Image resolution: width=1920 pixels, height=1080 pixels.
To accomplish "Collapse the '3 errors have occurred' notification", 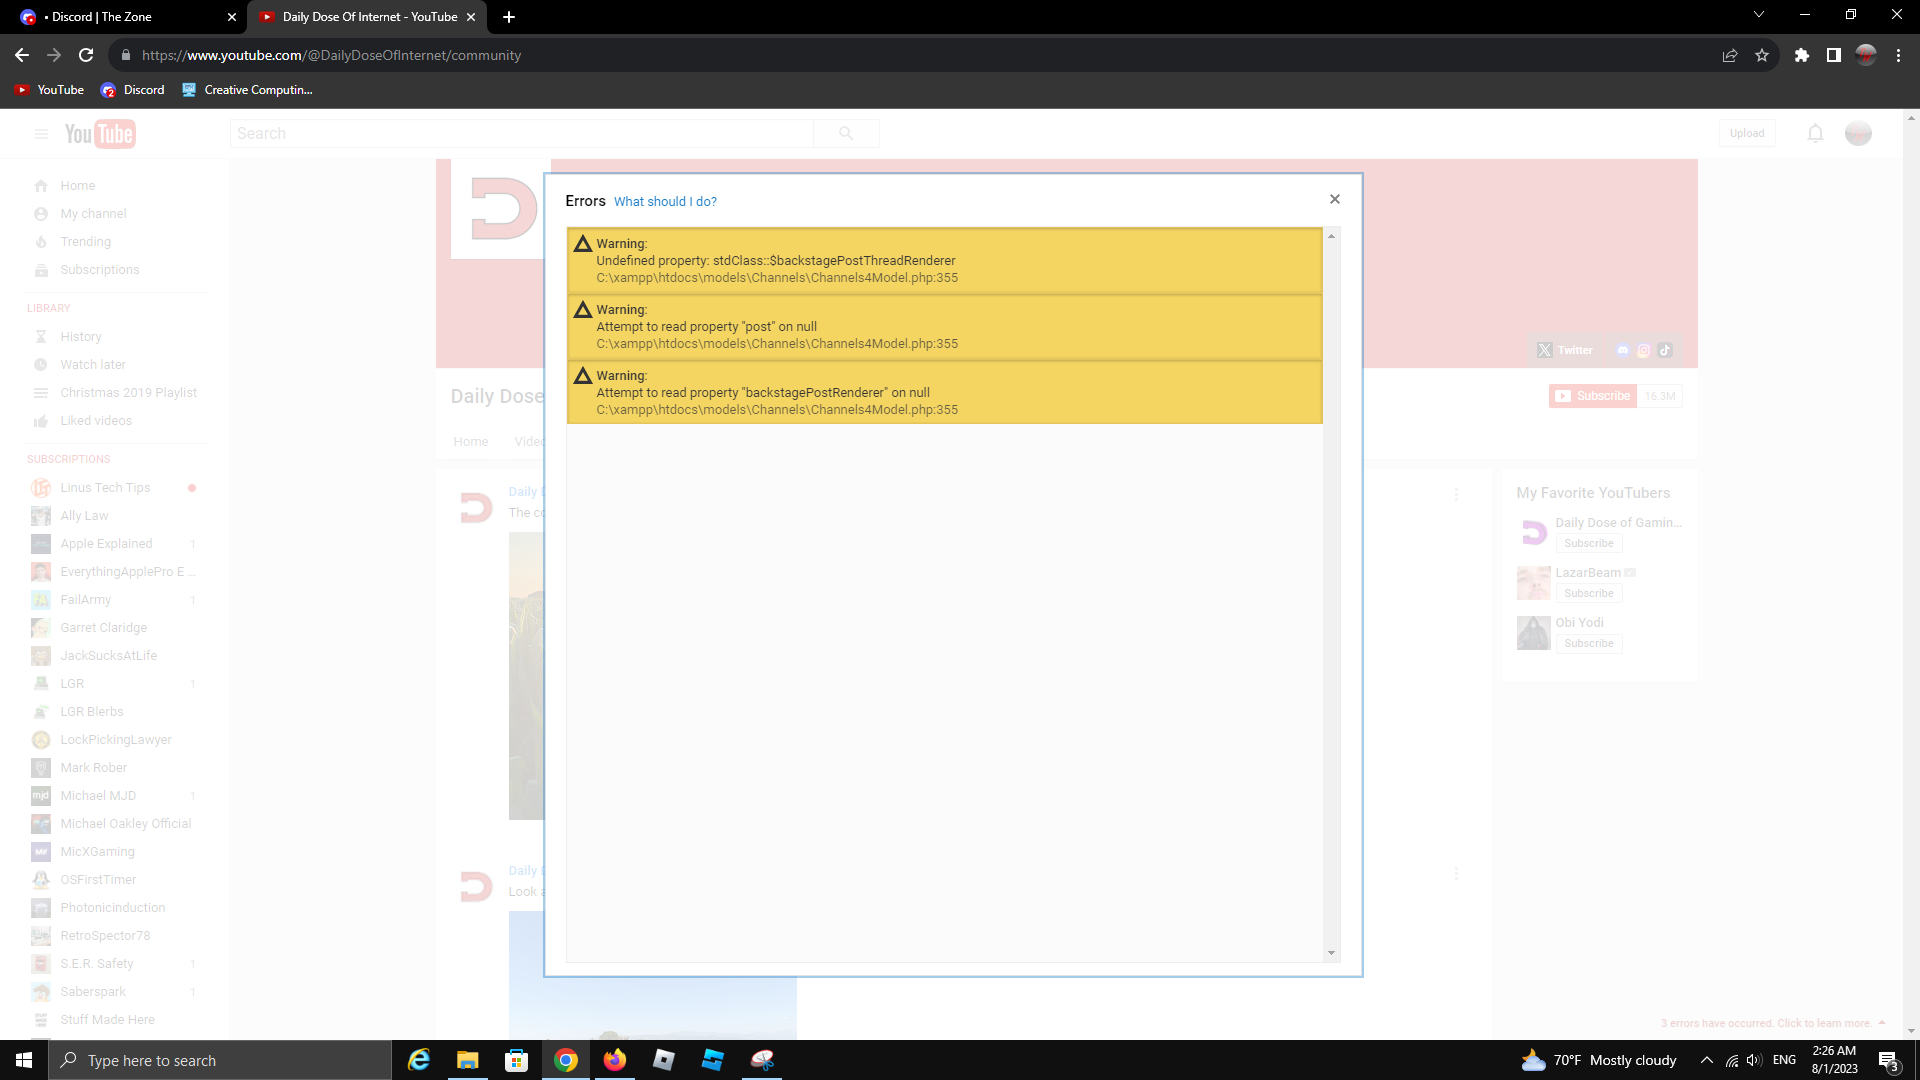I will click(1882, 1023).
